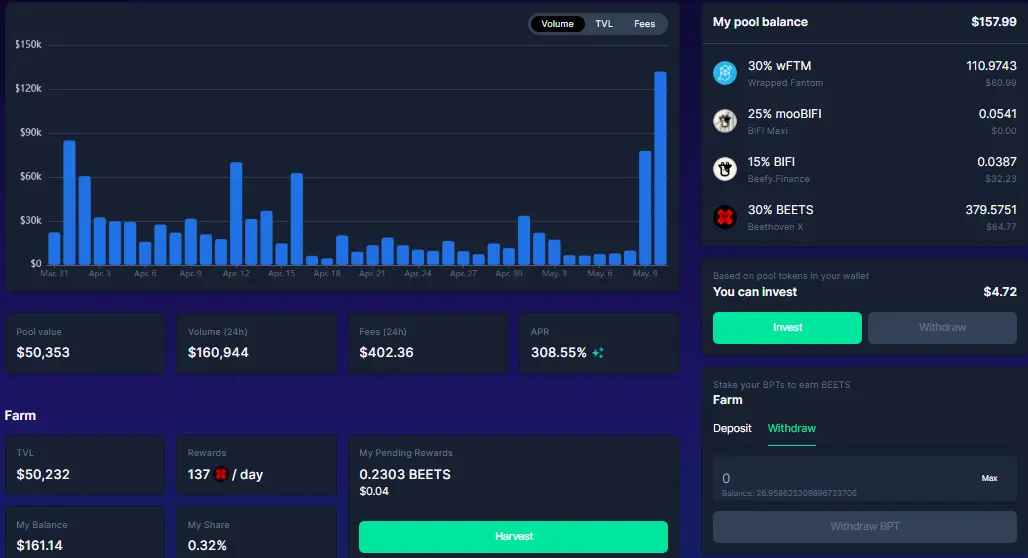Image resolution: width=1028 pixels, height=558 pixels.
Task: Click the tallest volume bar at May 9
Action: [660, 169]
